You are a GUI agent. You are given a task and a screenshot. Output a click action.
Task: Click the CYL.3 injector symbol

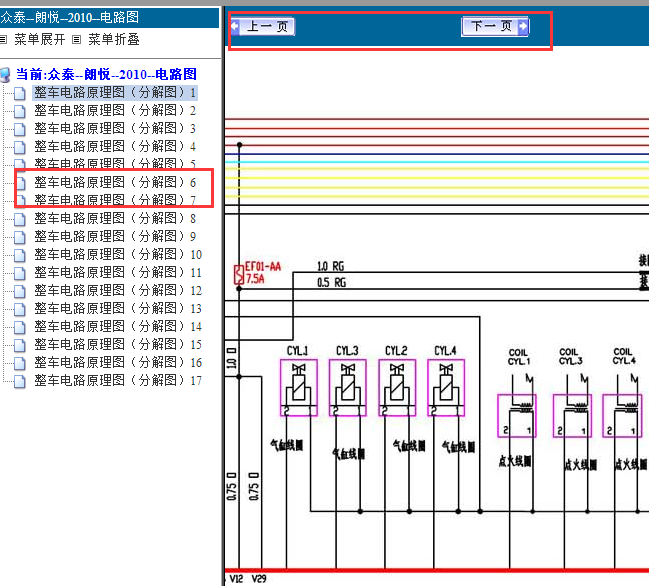(348, 388)
